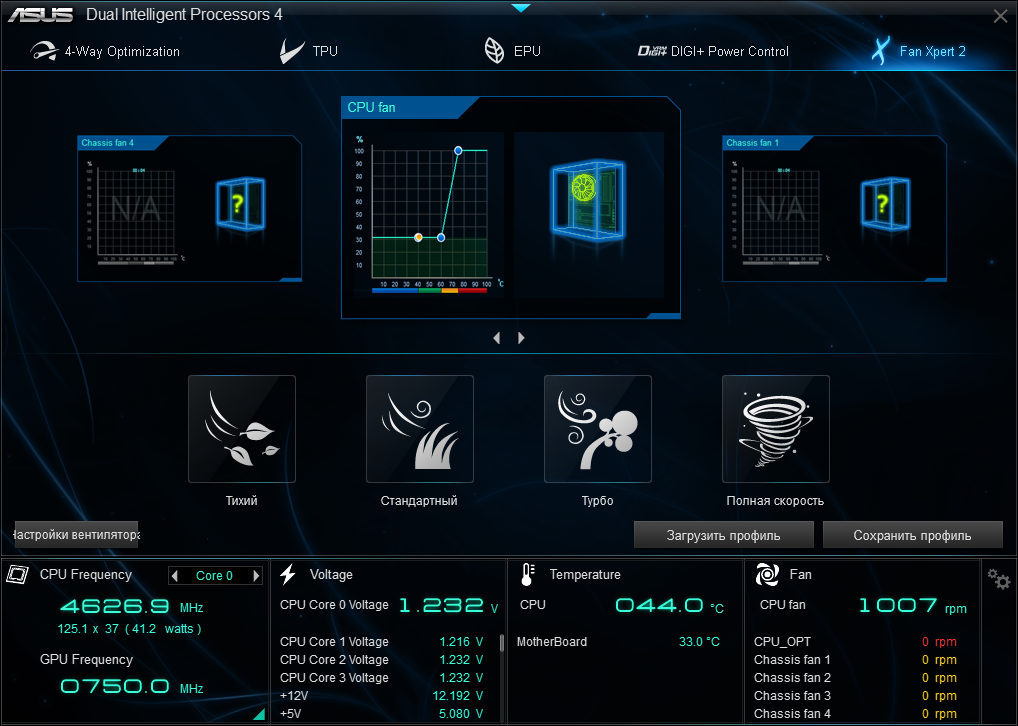Click the +5V voltage row
This screenshot has width=1018, height=726.
pyautogui.click(x=382, y=713)
